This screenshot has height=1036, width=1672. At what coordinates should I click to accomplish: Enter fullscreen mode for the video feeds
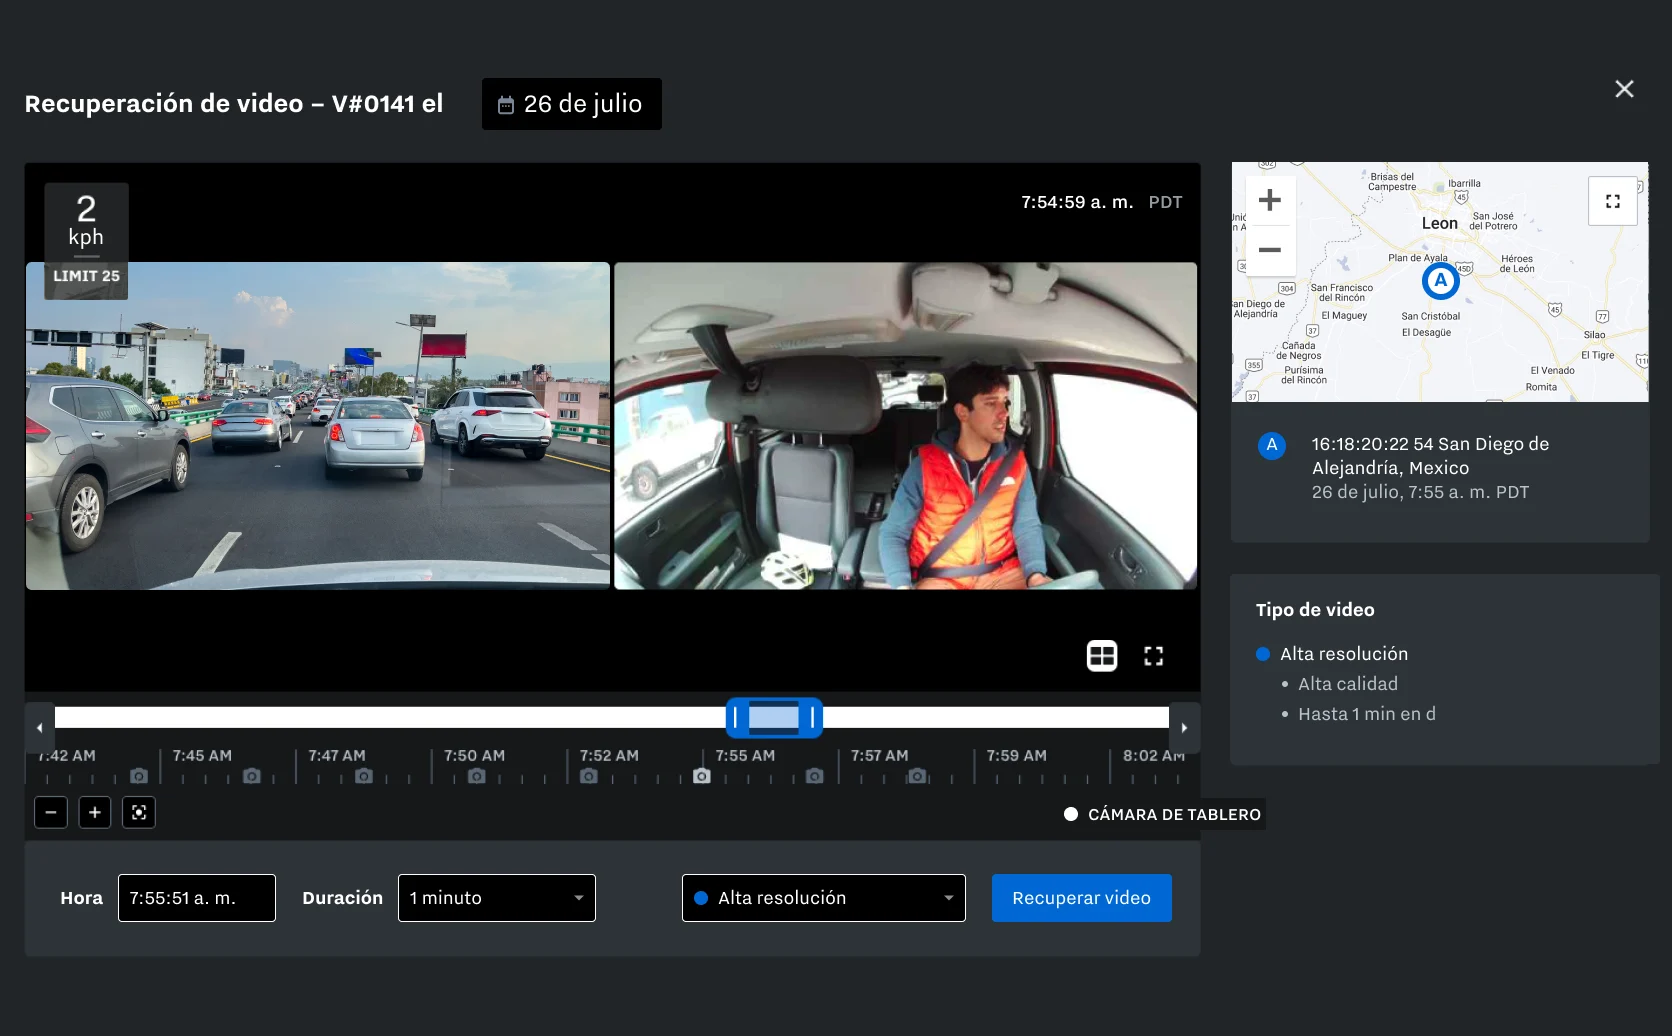1153,656
